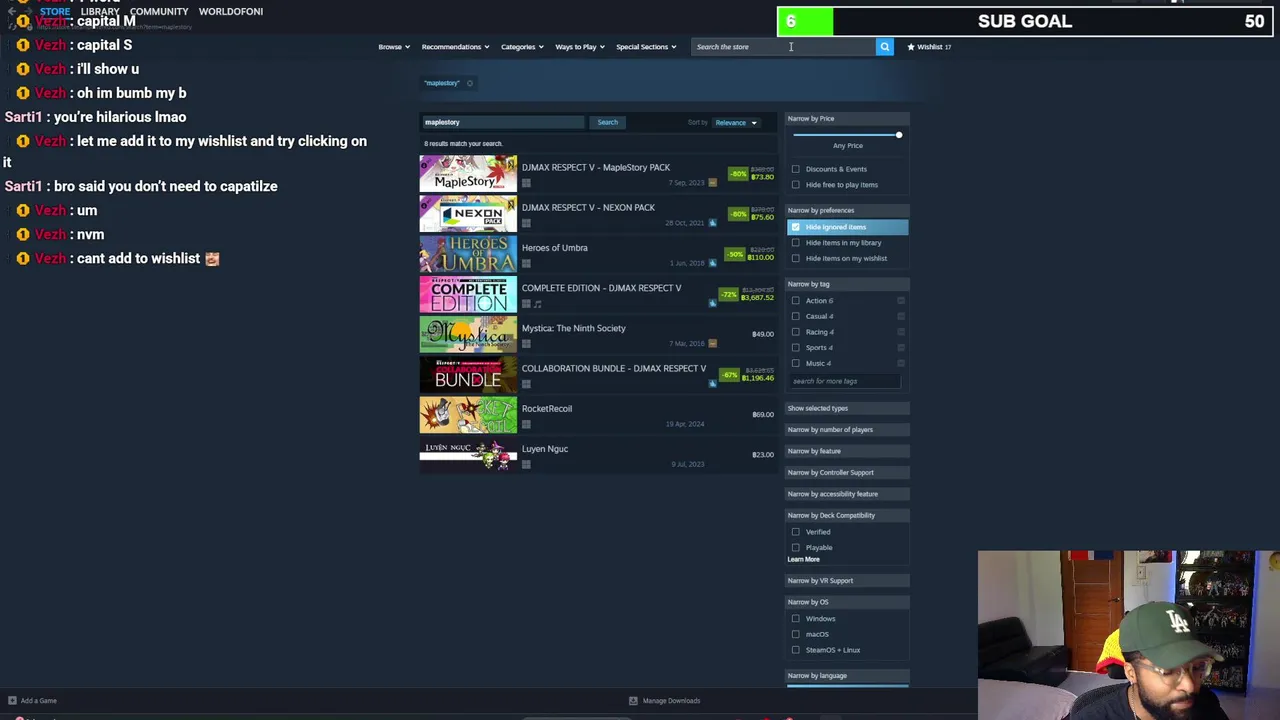Expand Narrow by Controller Support
The image size is (1280, 720).
pos(847,472)
